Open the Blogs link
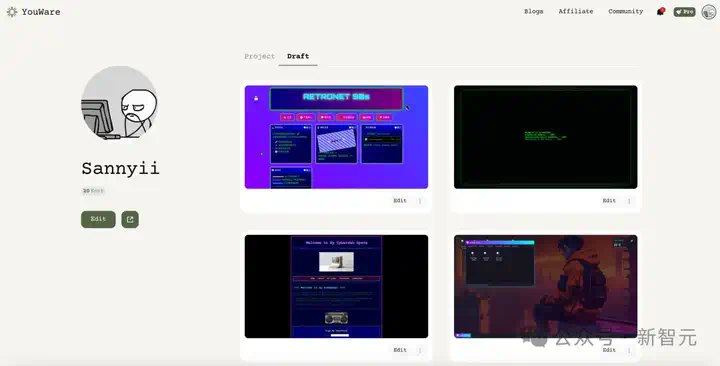Viewport: 720px width, 366px height. pos(534,11)
